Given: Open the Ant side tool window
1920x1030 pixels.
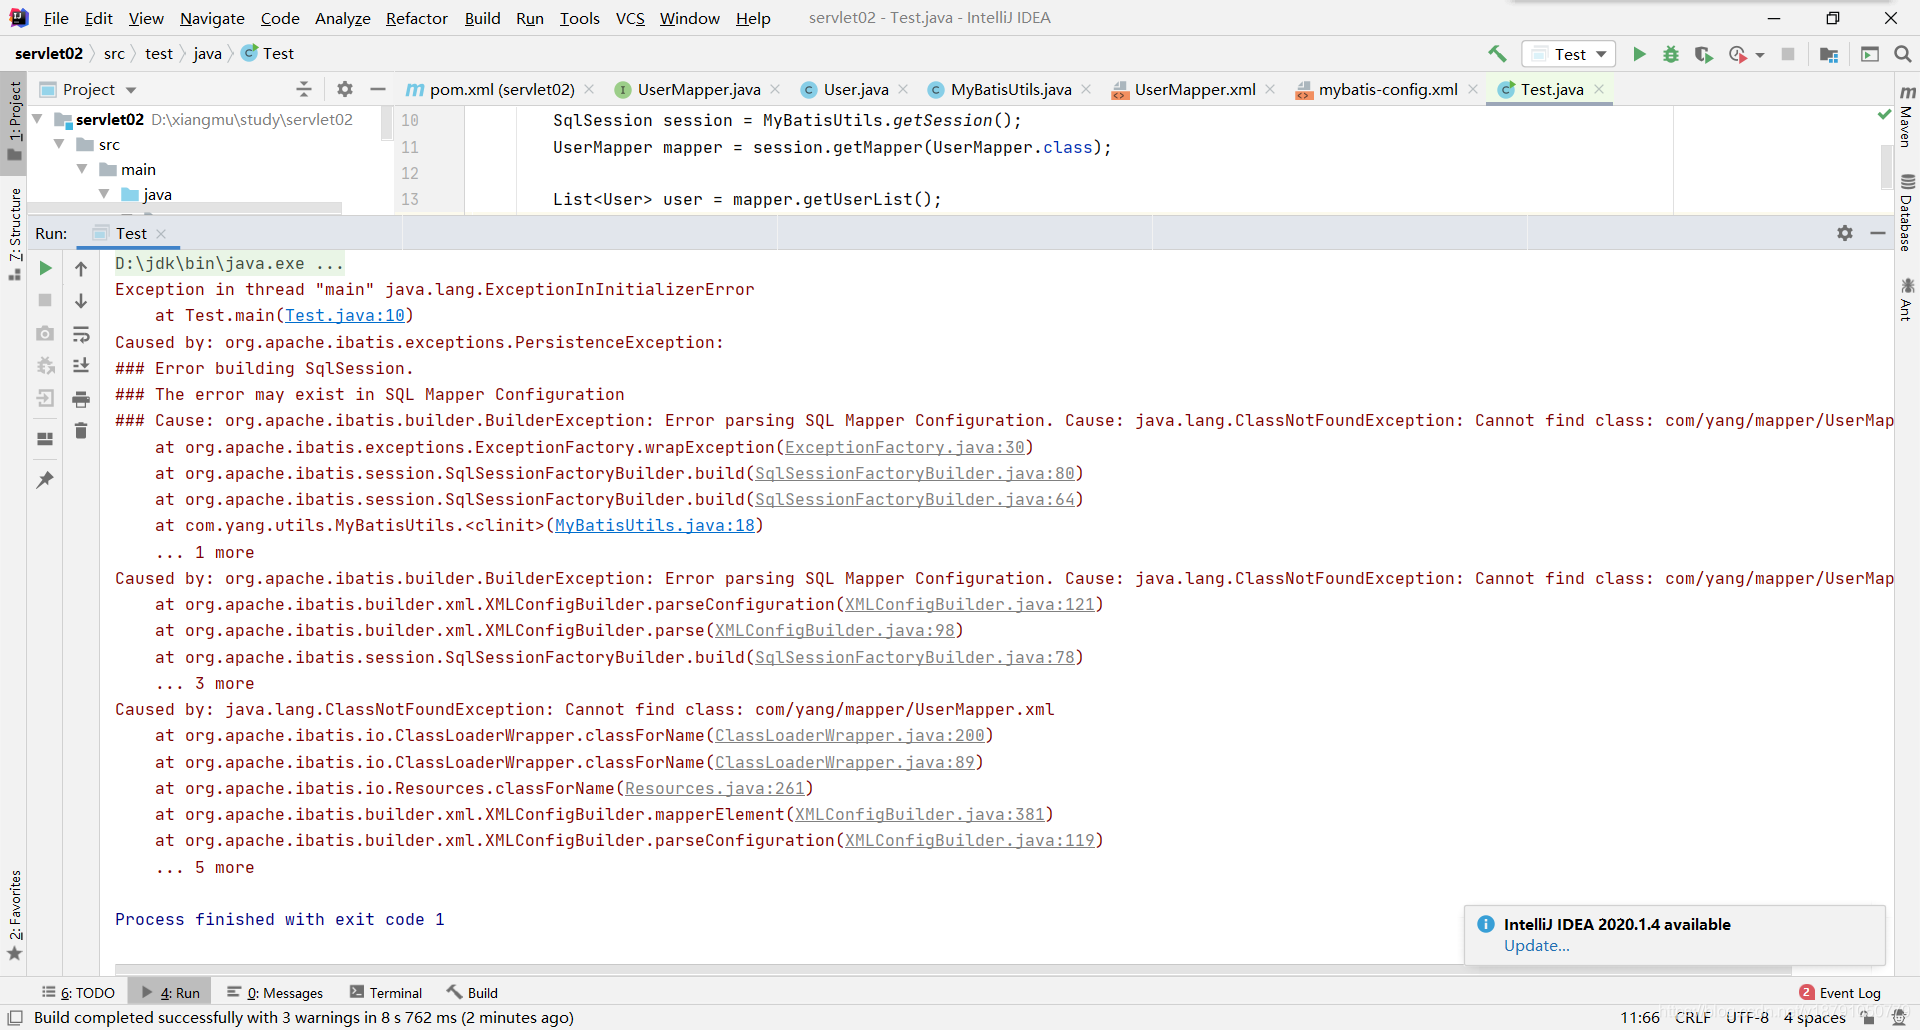Looking at the screenshot, I should click(1907, 299).
